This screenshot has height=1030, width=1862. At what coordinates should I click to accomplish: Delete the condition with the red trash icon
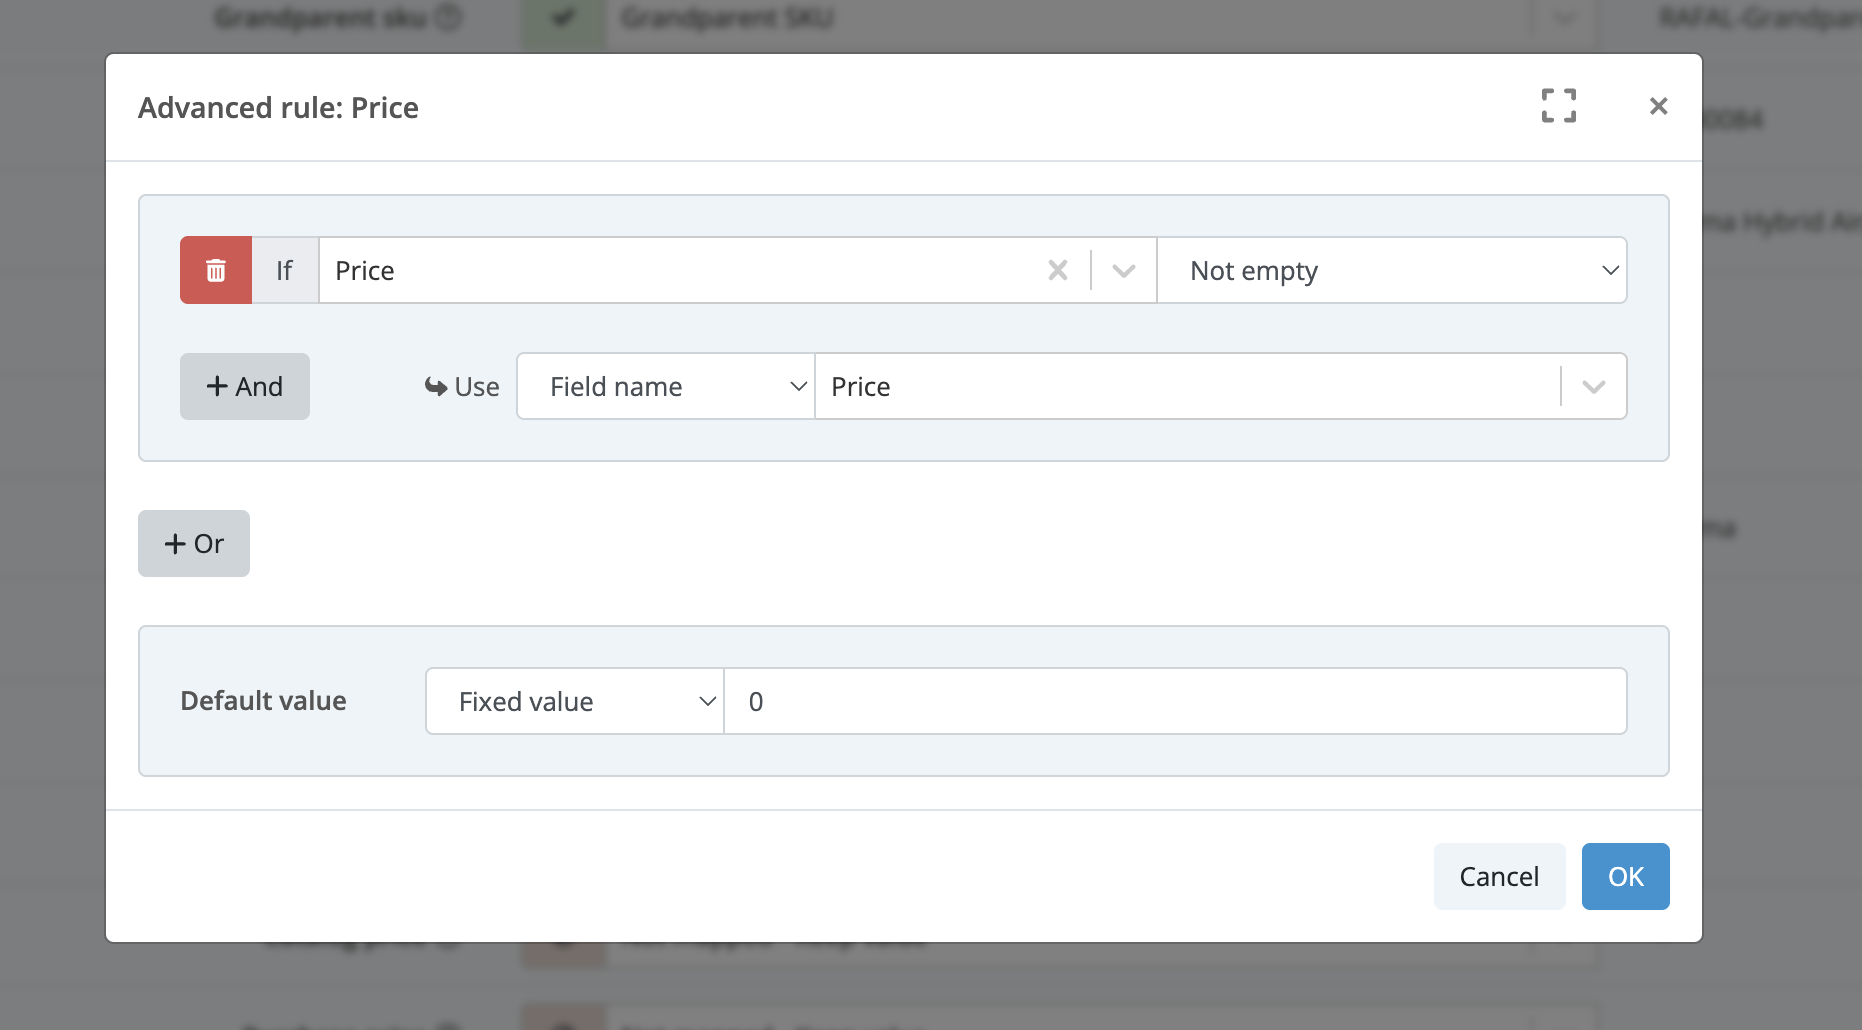[216, 270]
